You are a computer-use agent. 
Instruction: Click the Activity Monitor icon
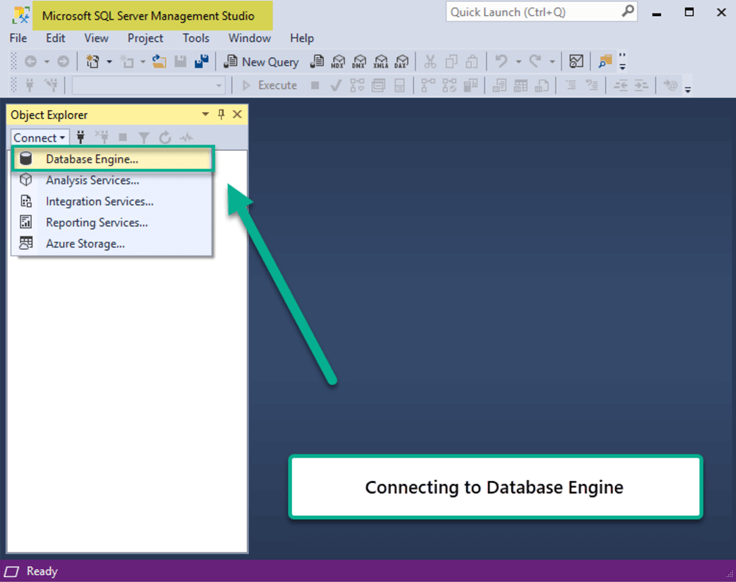[576, 61]
